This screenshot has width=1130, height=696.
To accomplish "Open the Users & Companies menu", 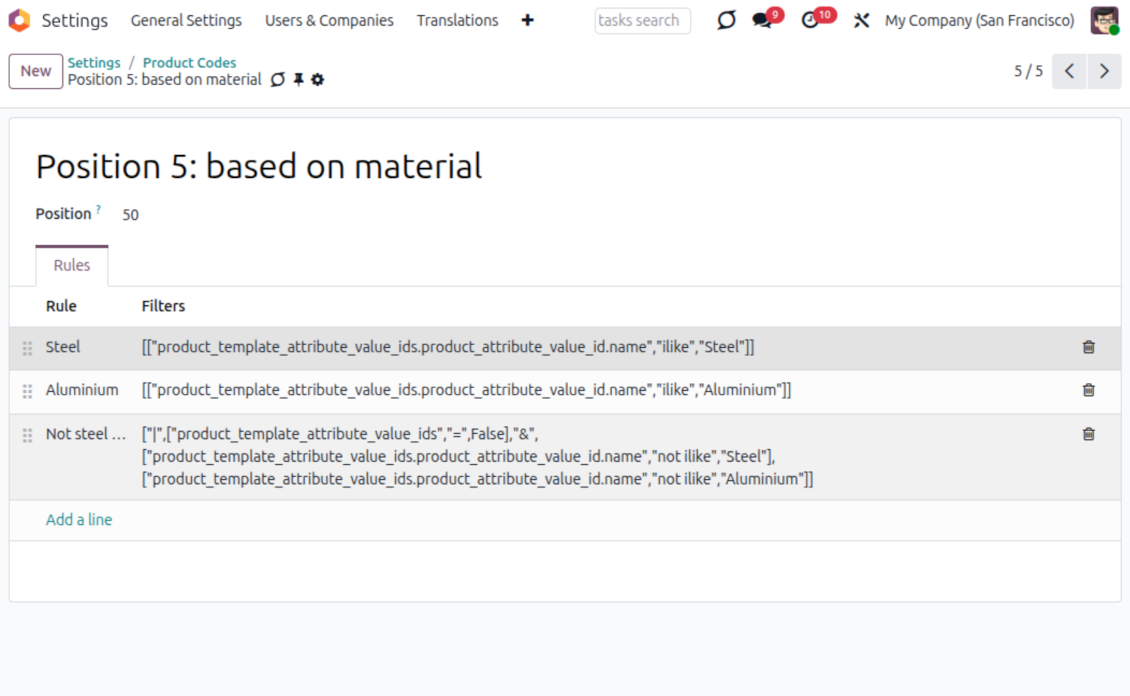I will (329, 20).
